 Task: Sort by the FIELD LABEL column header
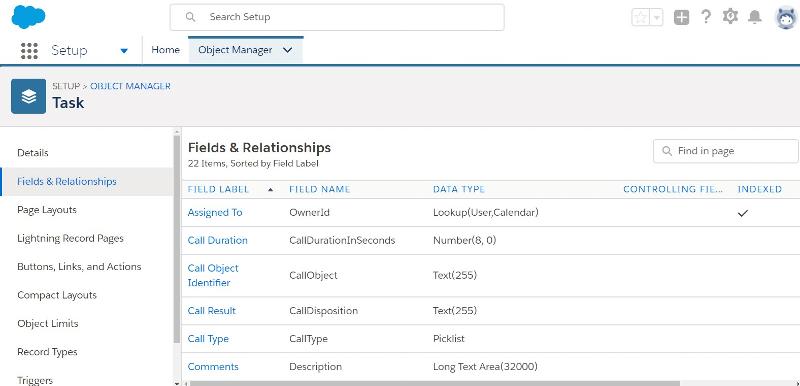(x=218, y=189)
